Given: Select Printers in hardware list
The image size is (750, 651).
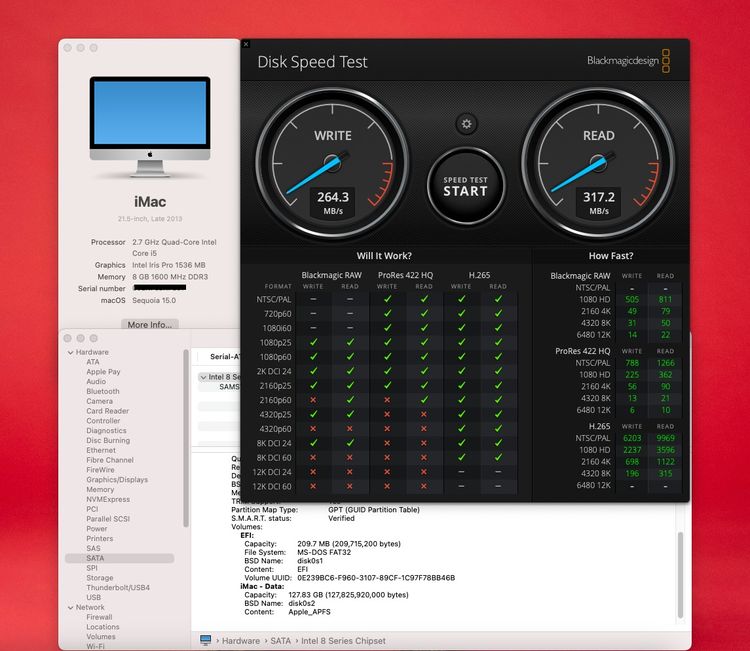Looking at the screenshot, I should (x=100, y=538).
